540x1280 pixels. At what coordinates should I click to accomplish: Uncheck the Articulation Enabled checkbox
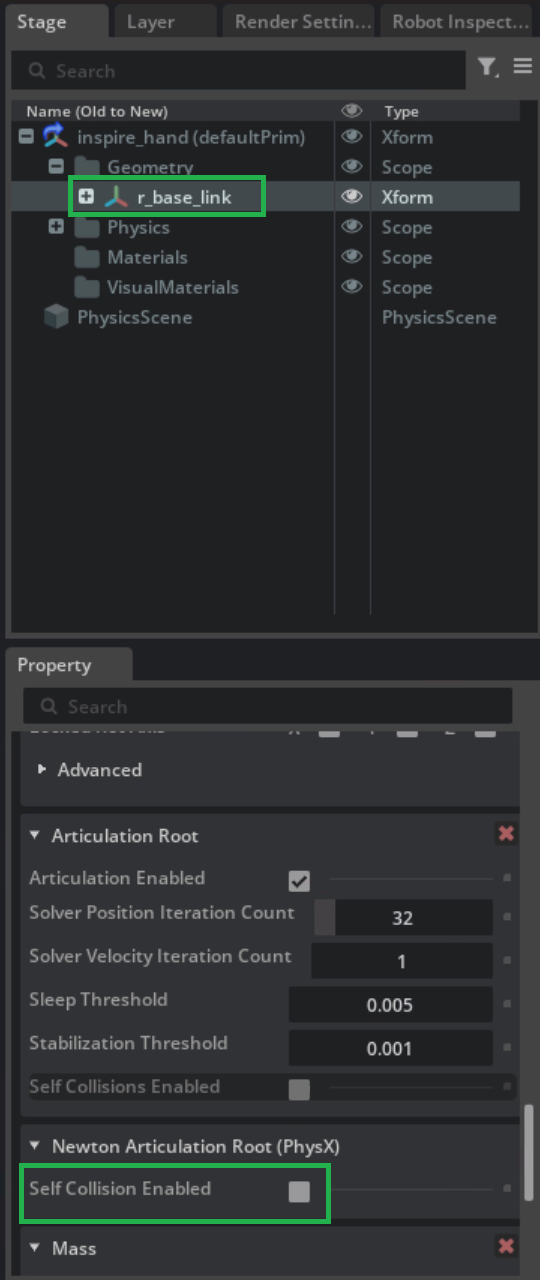pos(299,881)
